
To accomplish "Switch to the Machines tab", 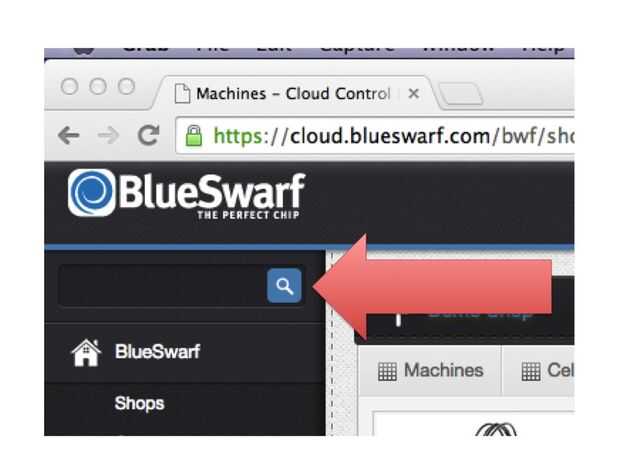I will pos(431,371).
